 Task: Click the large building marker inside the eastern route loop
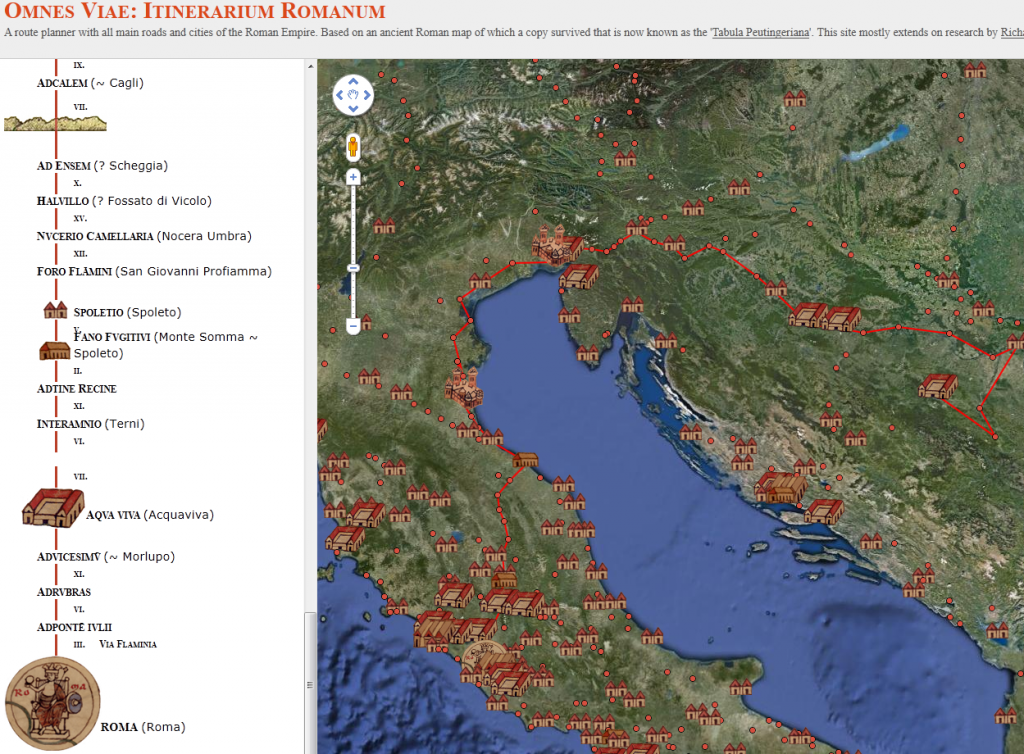[938, 386]
